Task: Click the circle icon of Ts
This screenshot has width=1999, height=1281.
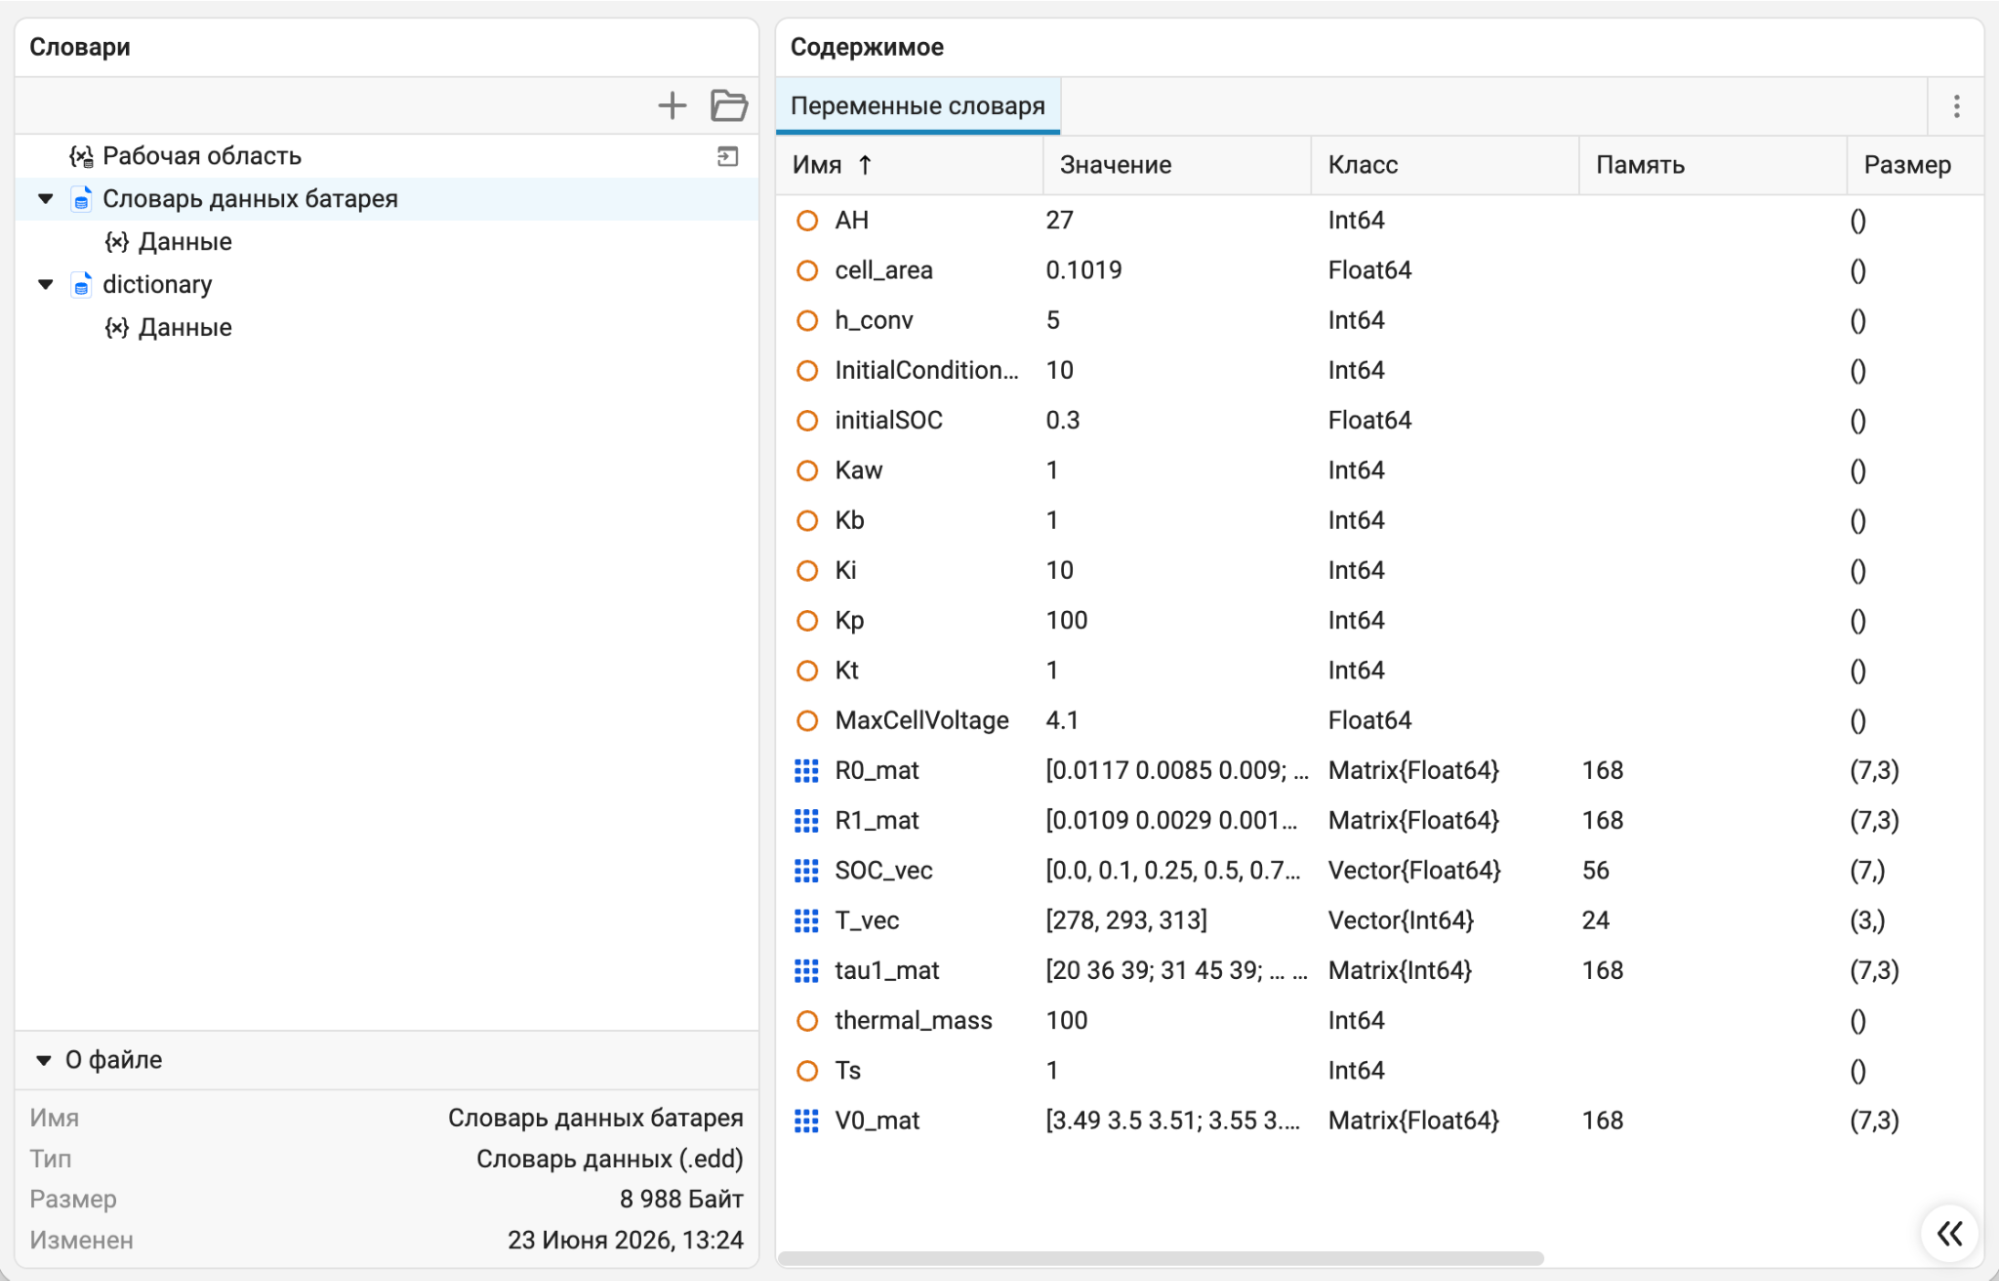Action: [x=807, y=1070]
